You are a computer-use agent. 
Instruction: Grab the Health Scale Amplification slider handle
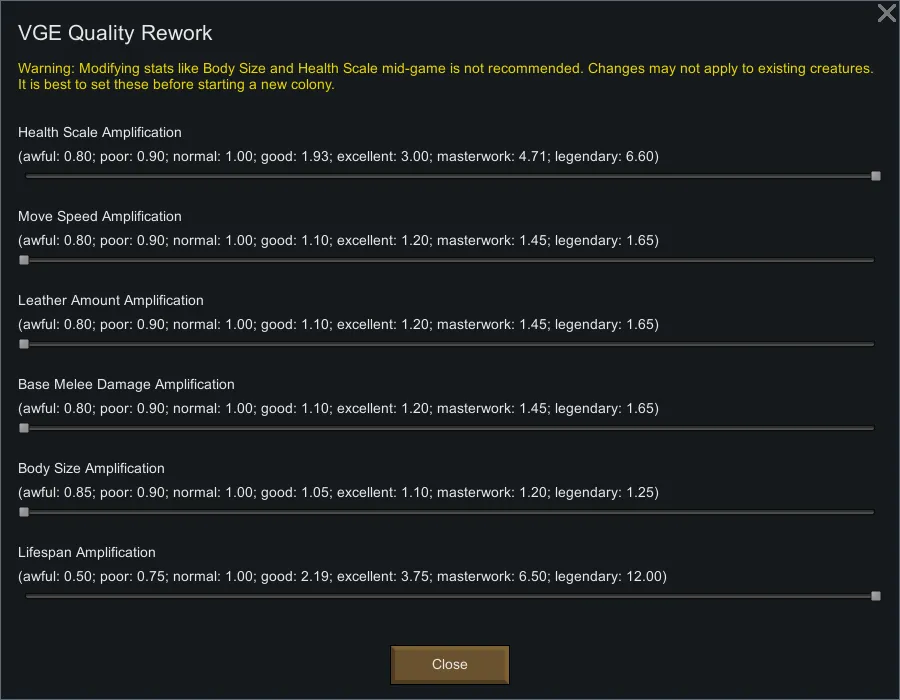point(876,176)
